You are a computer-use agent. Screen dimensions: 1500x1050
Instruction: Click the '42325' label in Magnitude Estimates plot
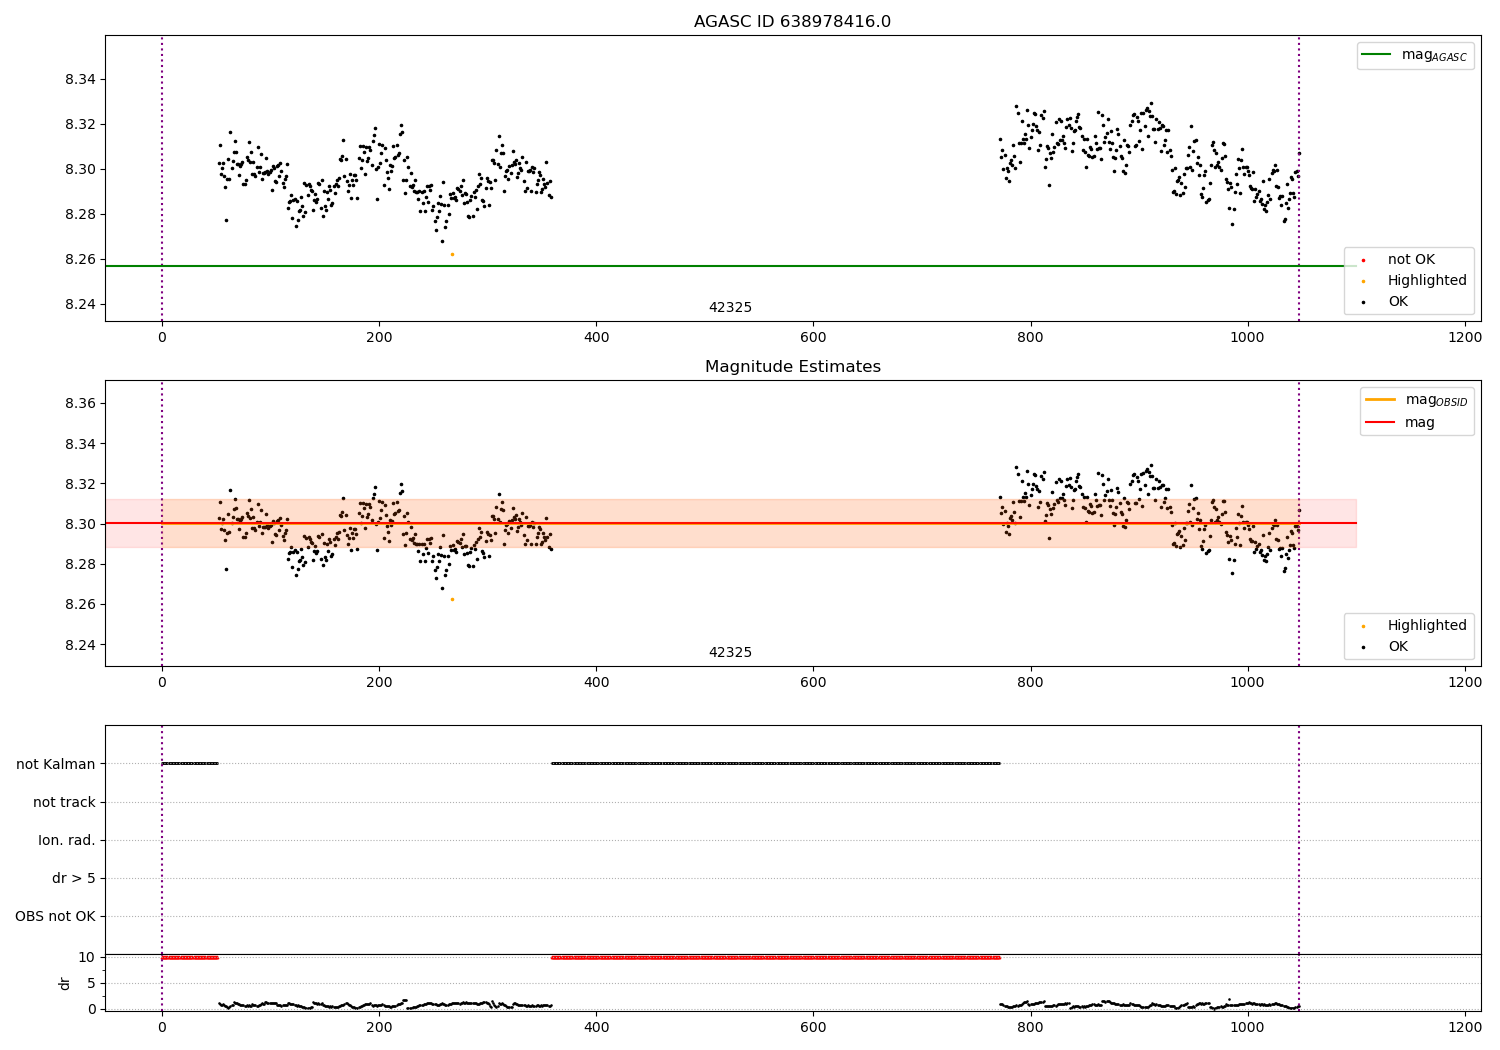point(730,653)
